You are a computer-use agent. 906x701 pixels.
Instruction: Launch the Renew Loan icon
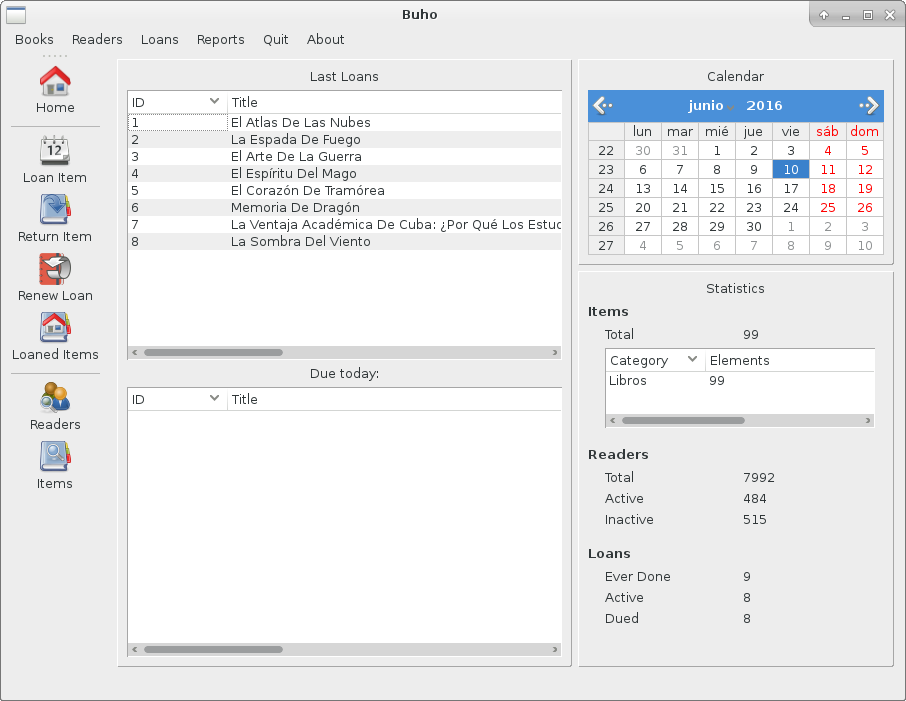(55, 269)
